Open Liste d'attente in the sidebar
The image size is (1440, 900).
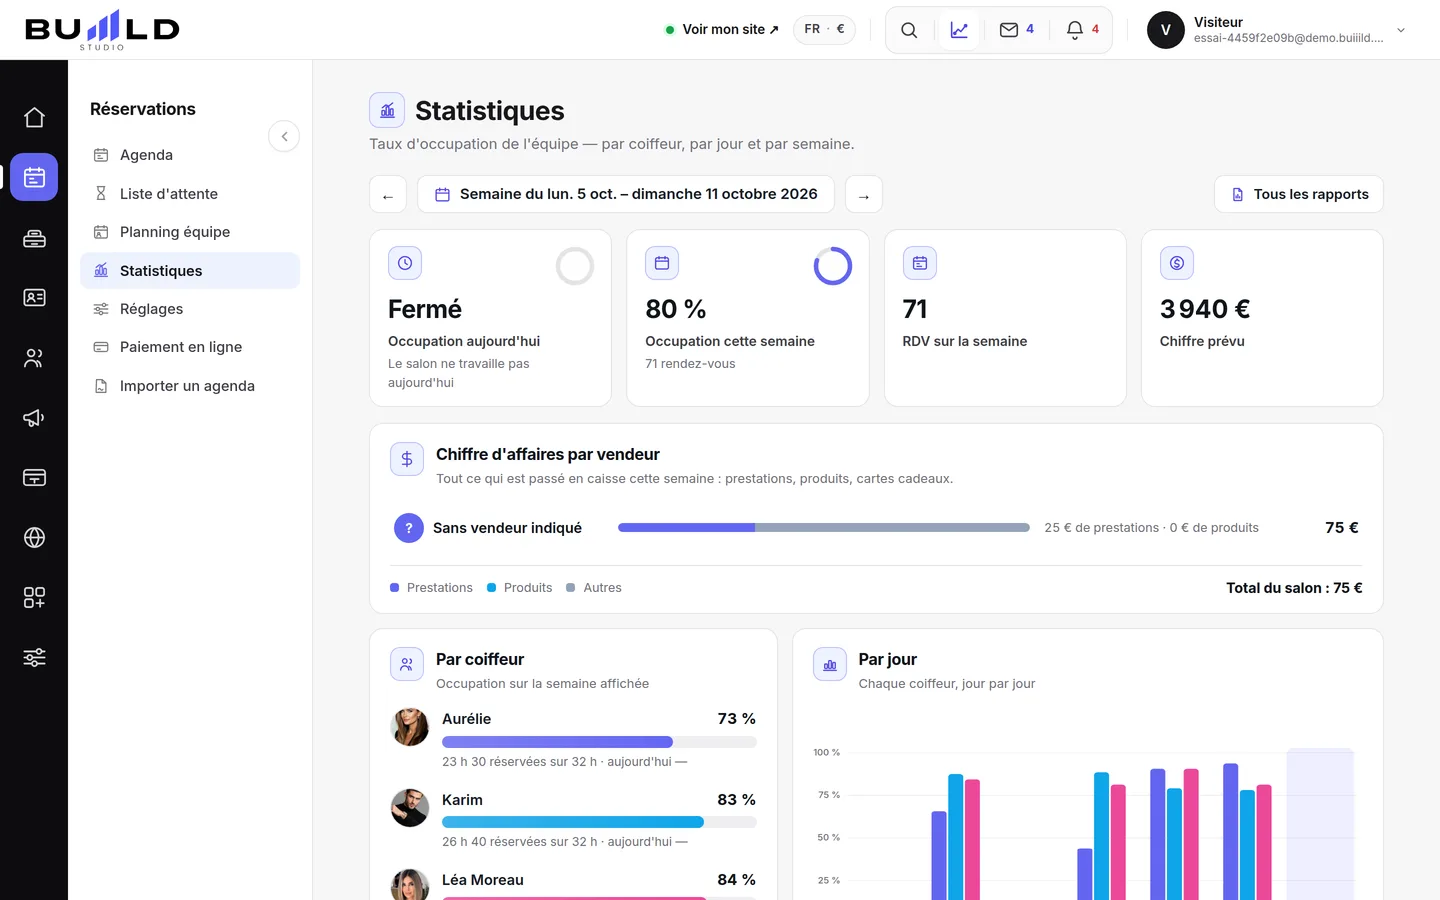click(x=190, y=194)
